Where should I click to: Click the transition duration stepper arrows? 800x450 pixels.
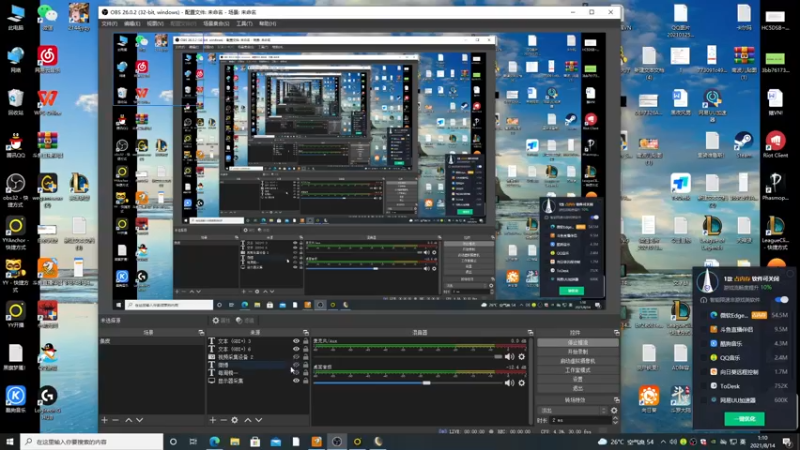click(x=615, y=420)
